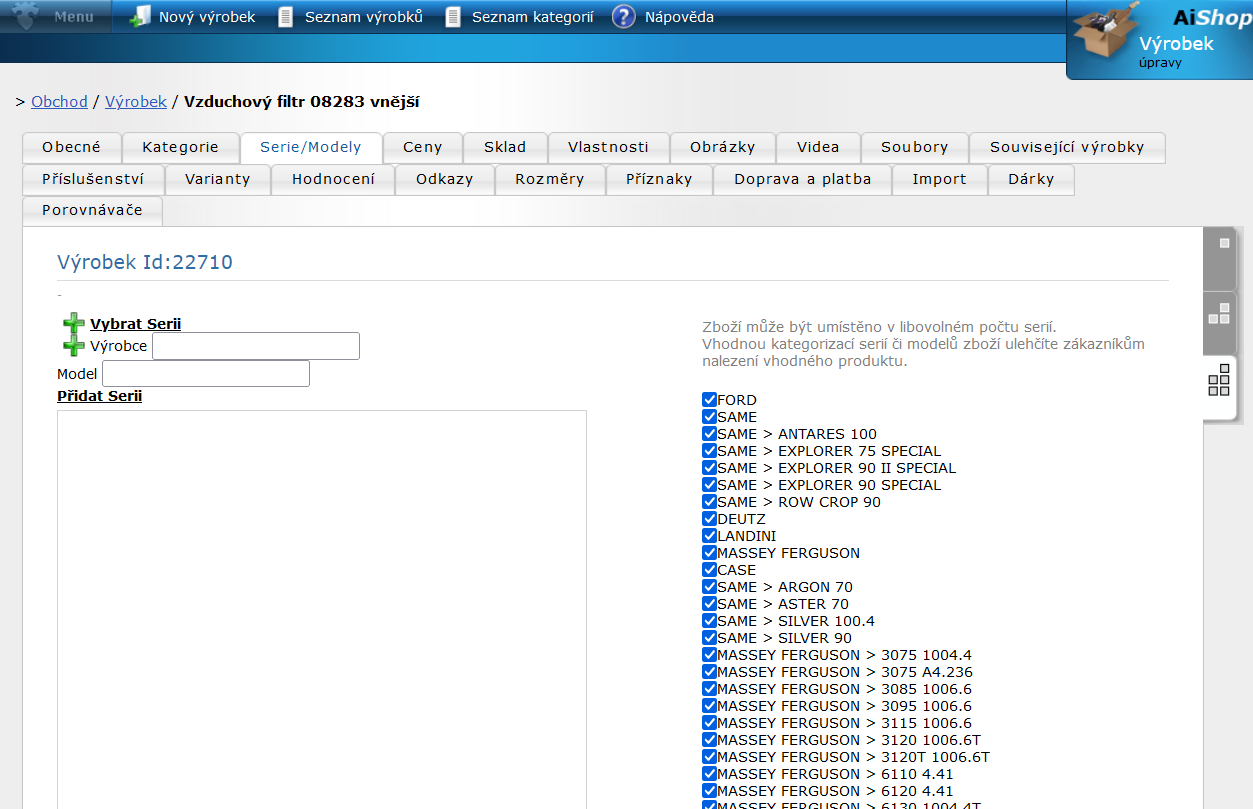This screenshot has height=809, width=1253.
Task: Select the four-square grid layout icon
Action: 1219,381
